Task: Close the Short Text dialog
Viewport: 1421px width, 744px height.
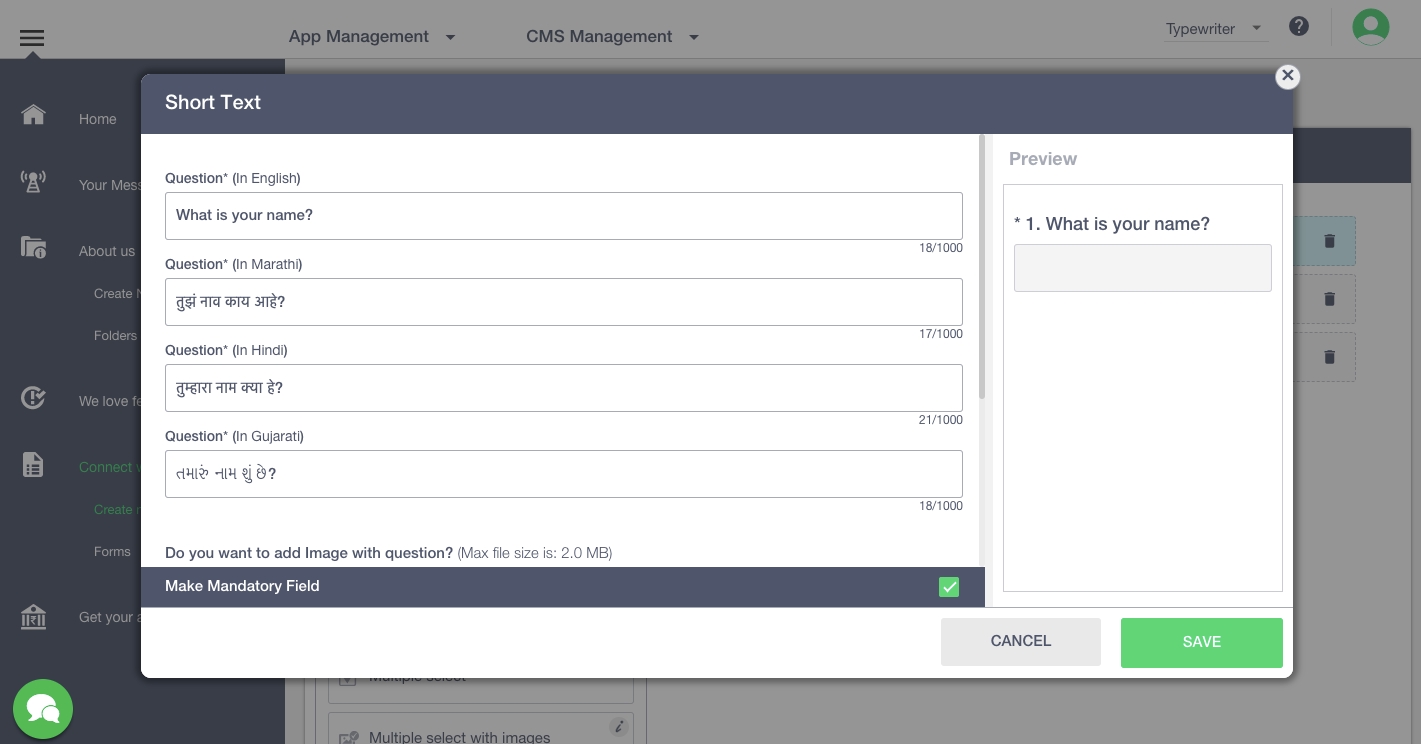Action: (x=1287, y=76)
